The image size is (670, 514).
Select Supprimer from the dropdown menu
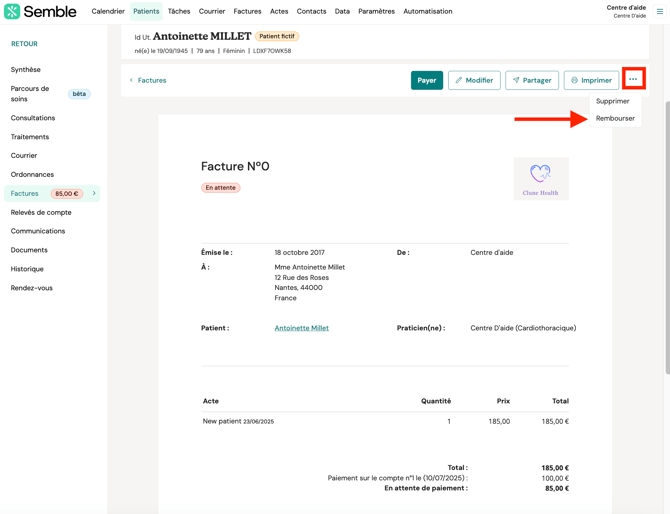(x=612, y=101)
